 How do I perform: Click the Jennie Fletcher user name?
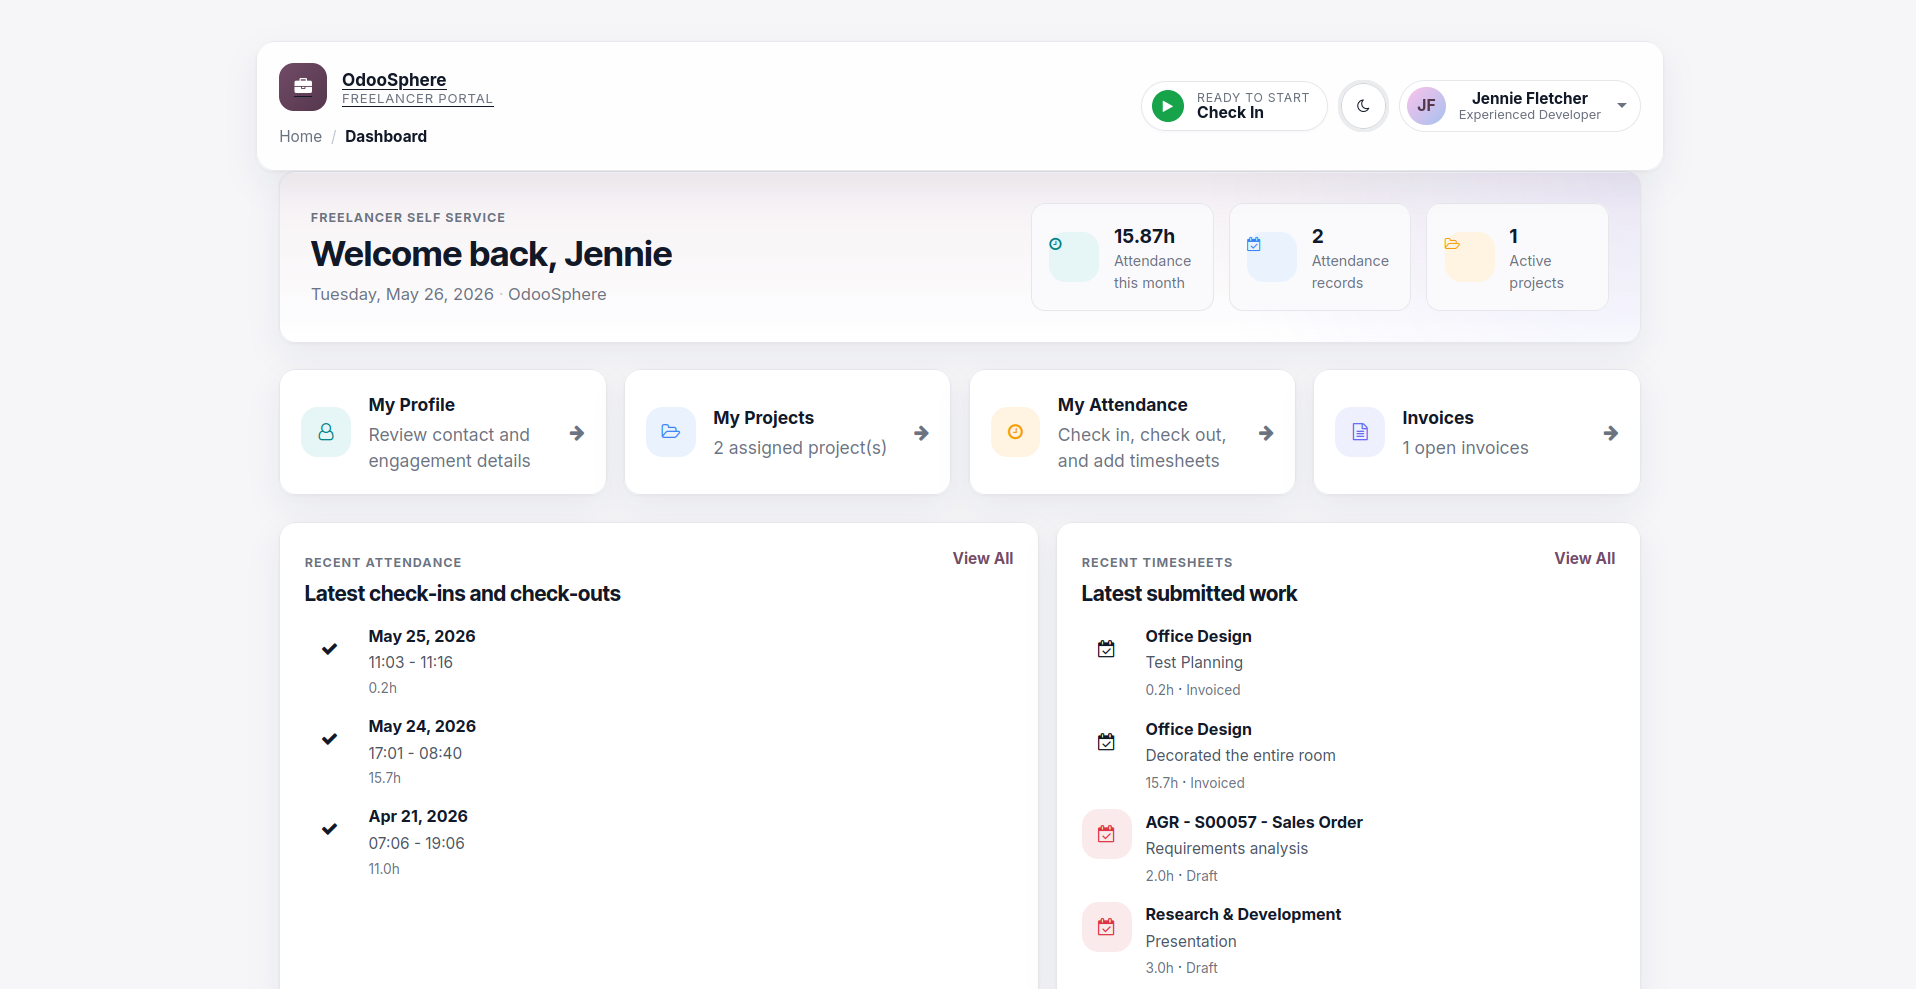point(1530,98)
